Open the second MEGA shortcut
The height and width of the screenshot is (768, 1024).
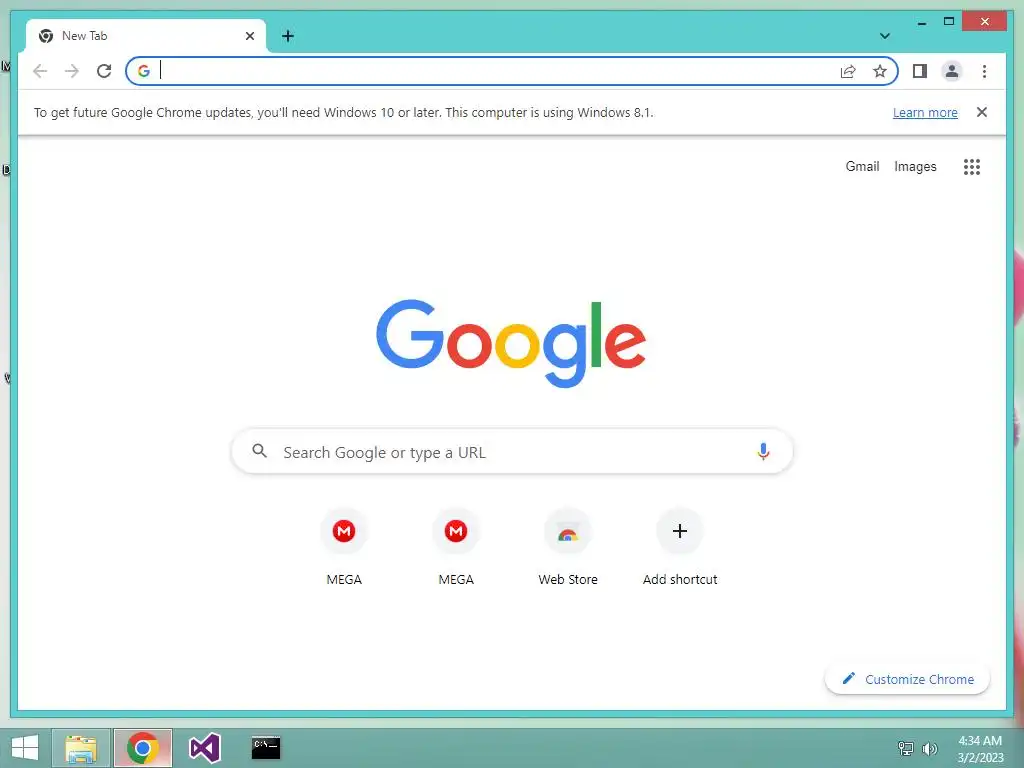456,549
